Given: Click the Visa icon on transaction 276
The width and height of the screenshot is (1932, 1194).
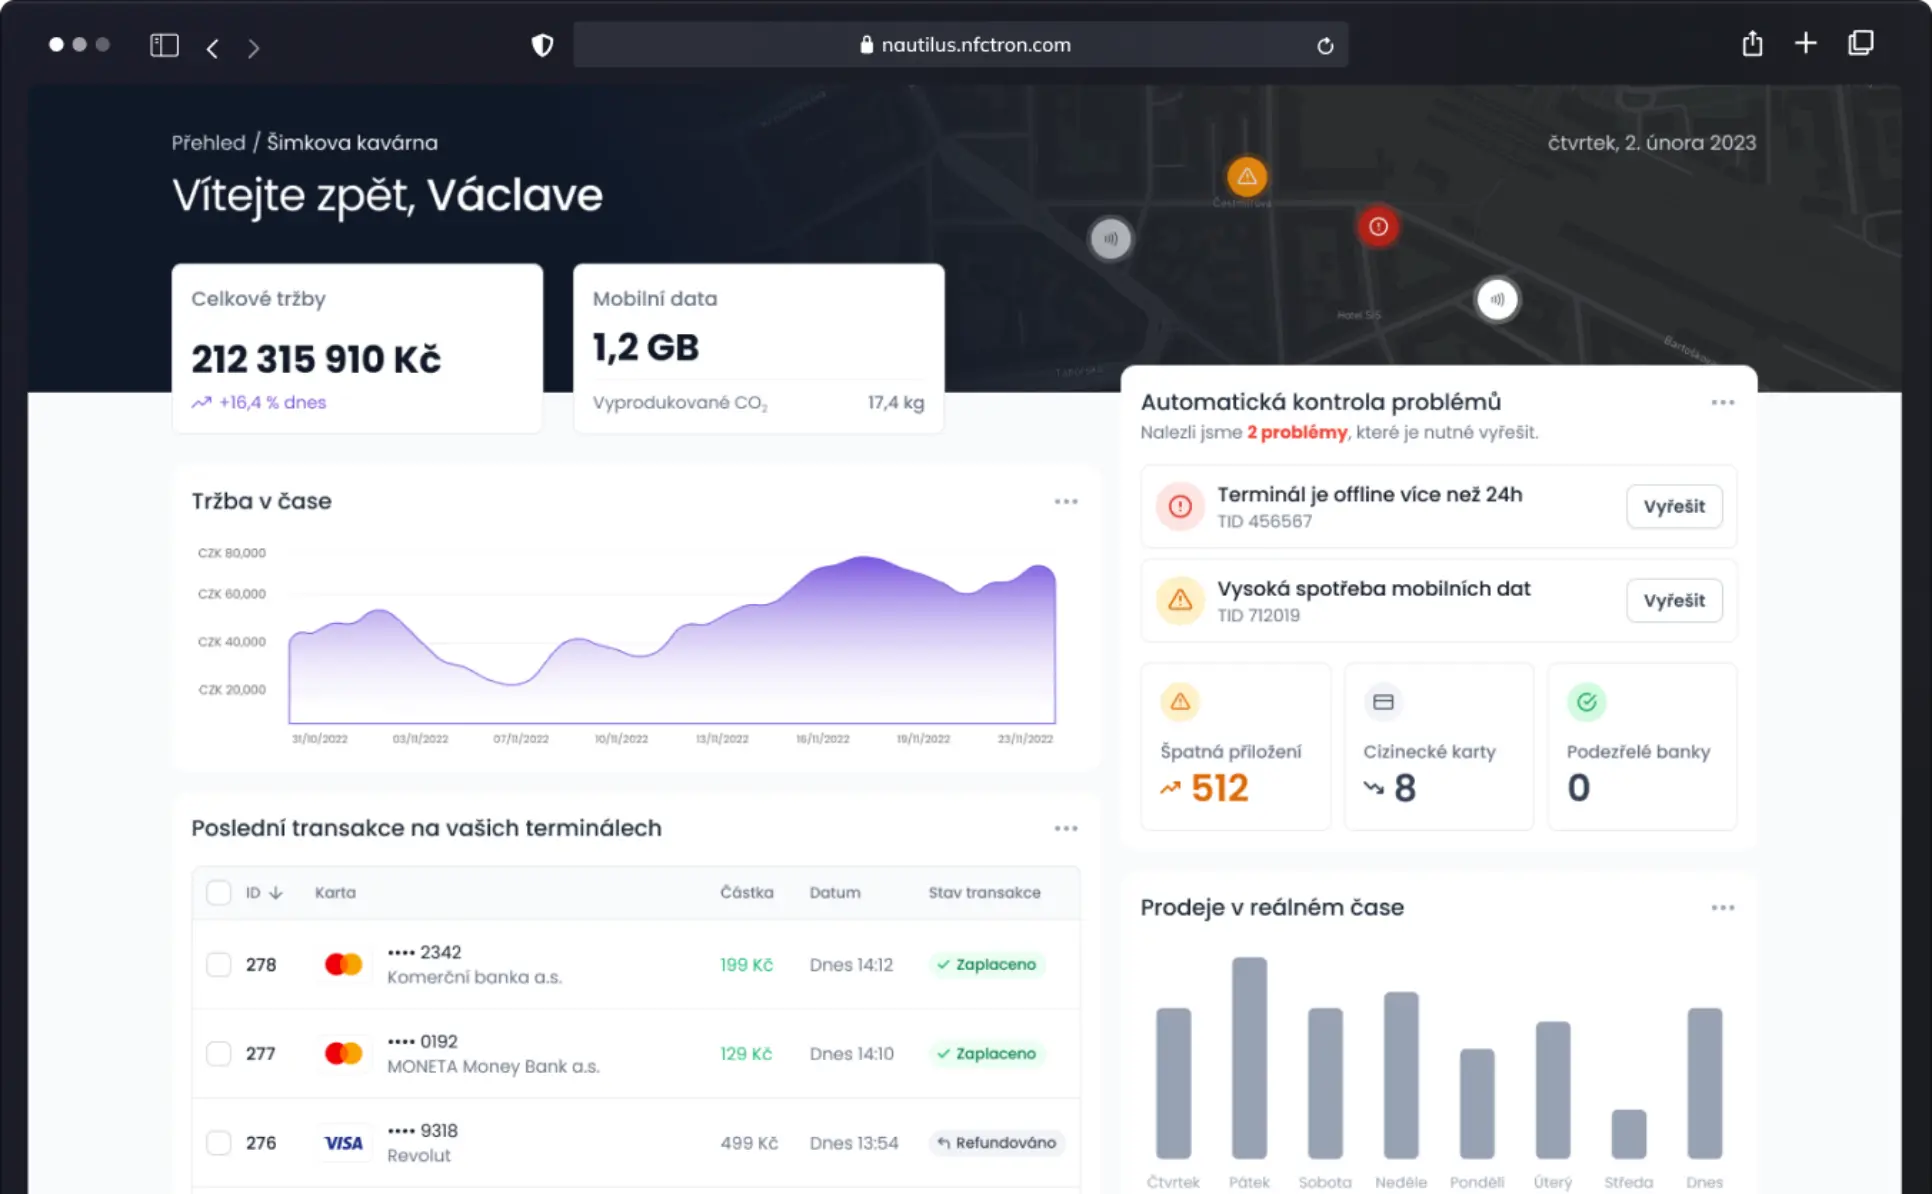Looking at the screenshot, I should coord(343,1142).
